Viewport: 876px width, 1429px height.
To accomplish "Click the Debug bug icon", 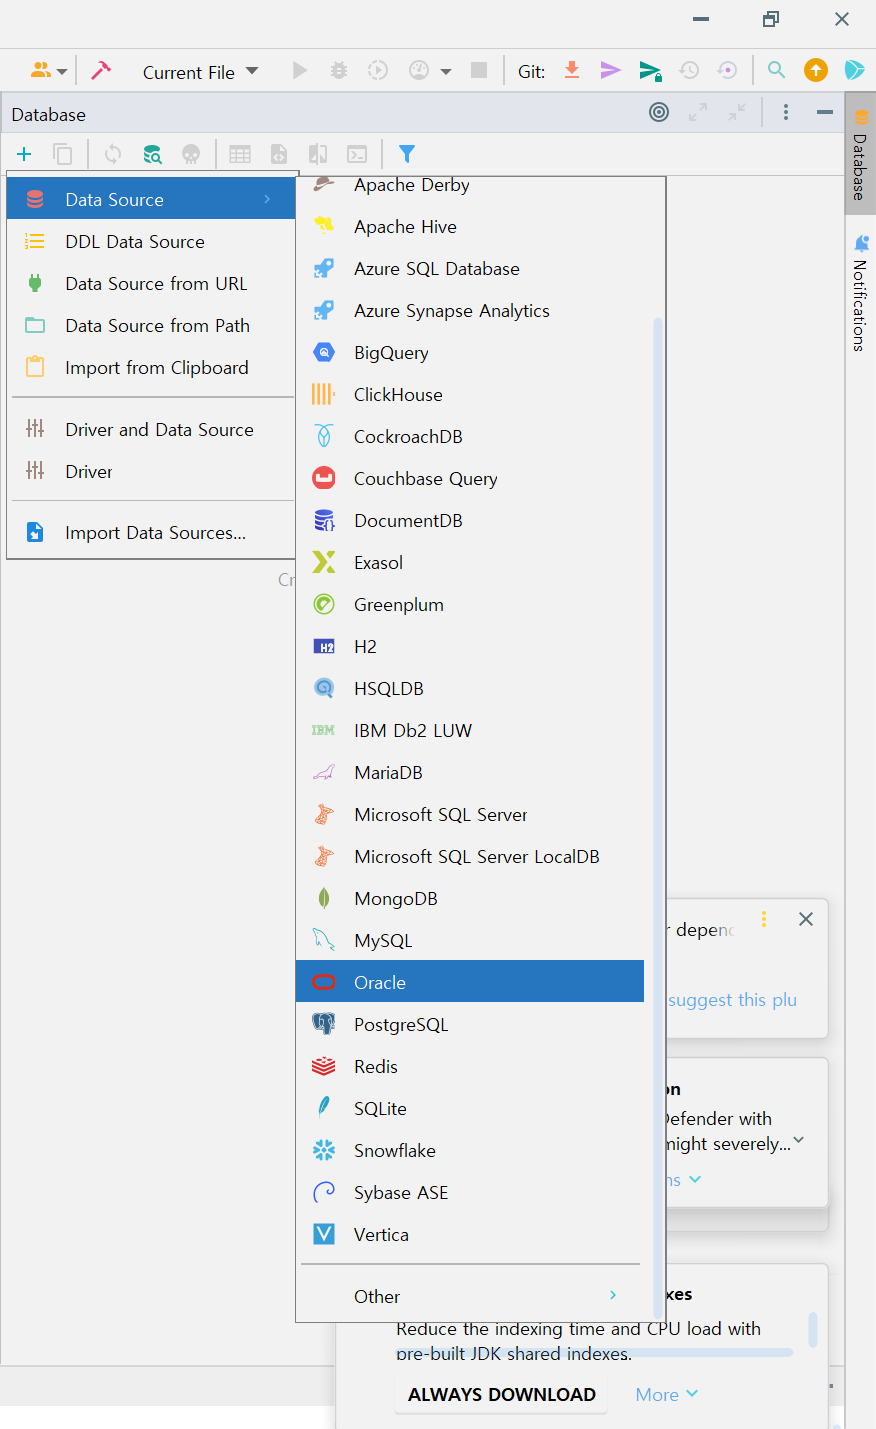I will click(x=339, y=71).
